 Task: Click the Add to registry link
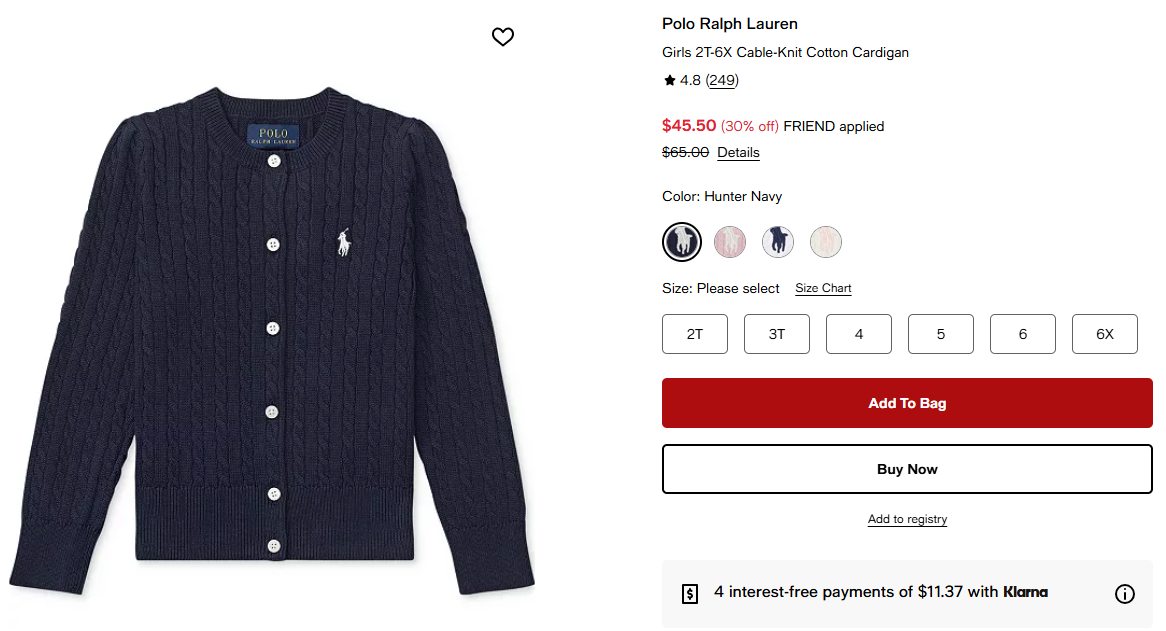pyautogui.click(x=907, y=519)
